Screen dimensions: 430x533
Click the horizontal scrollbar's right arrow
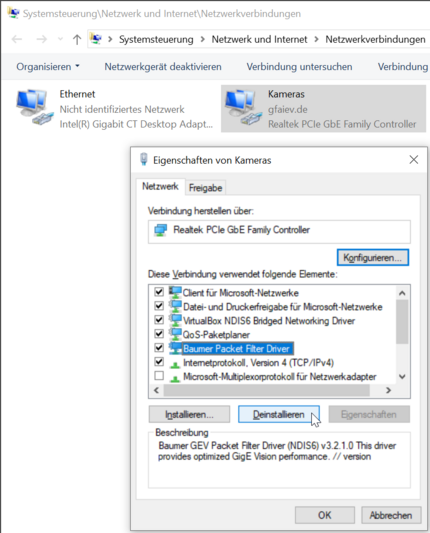[x=389, y=390]
